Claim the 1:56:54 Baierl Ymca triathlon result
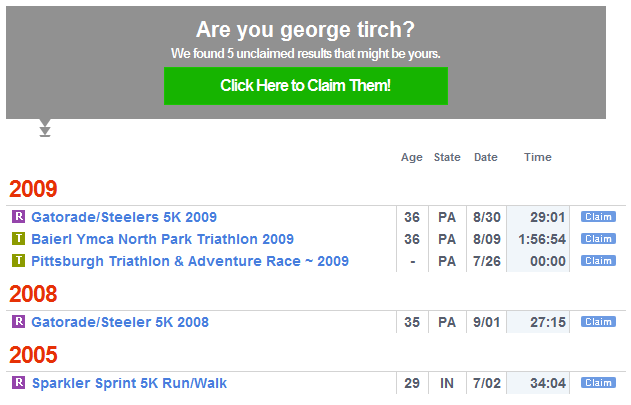Image resolution: width=631 pixels, height=405 pixels. 598,239
